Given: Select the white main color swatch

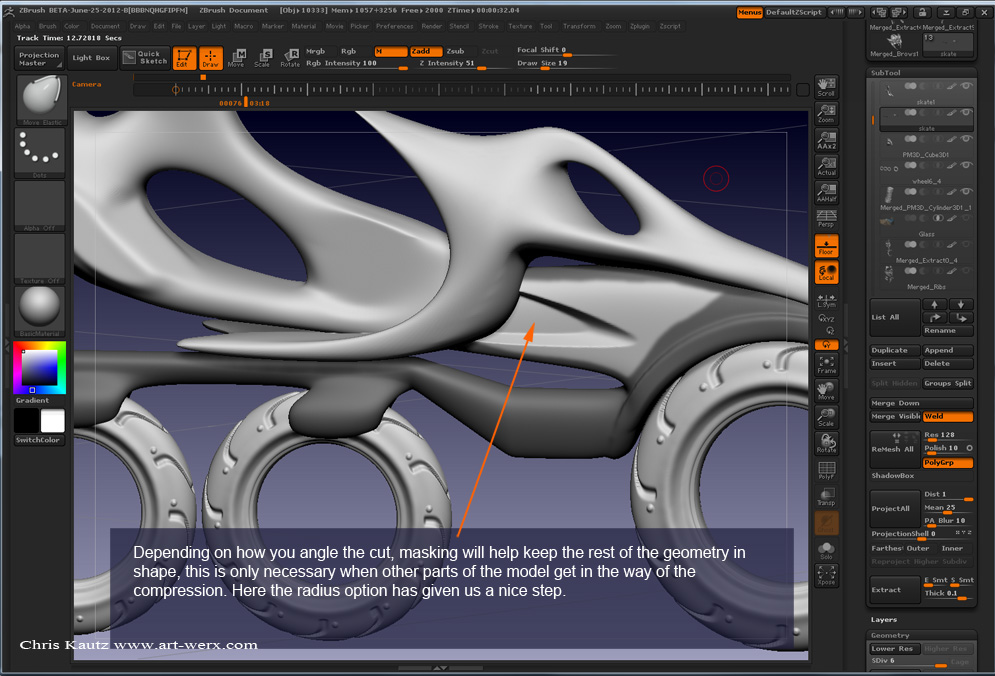Looking at the screenshot, I should point(53,421).
